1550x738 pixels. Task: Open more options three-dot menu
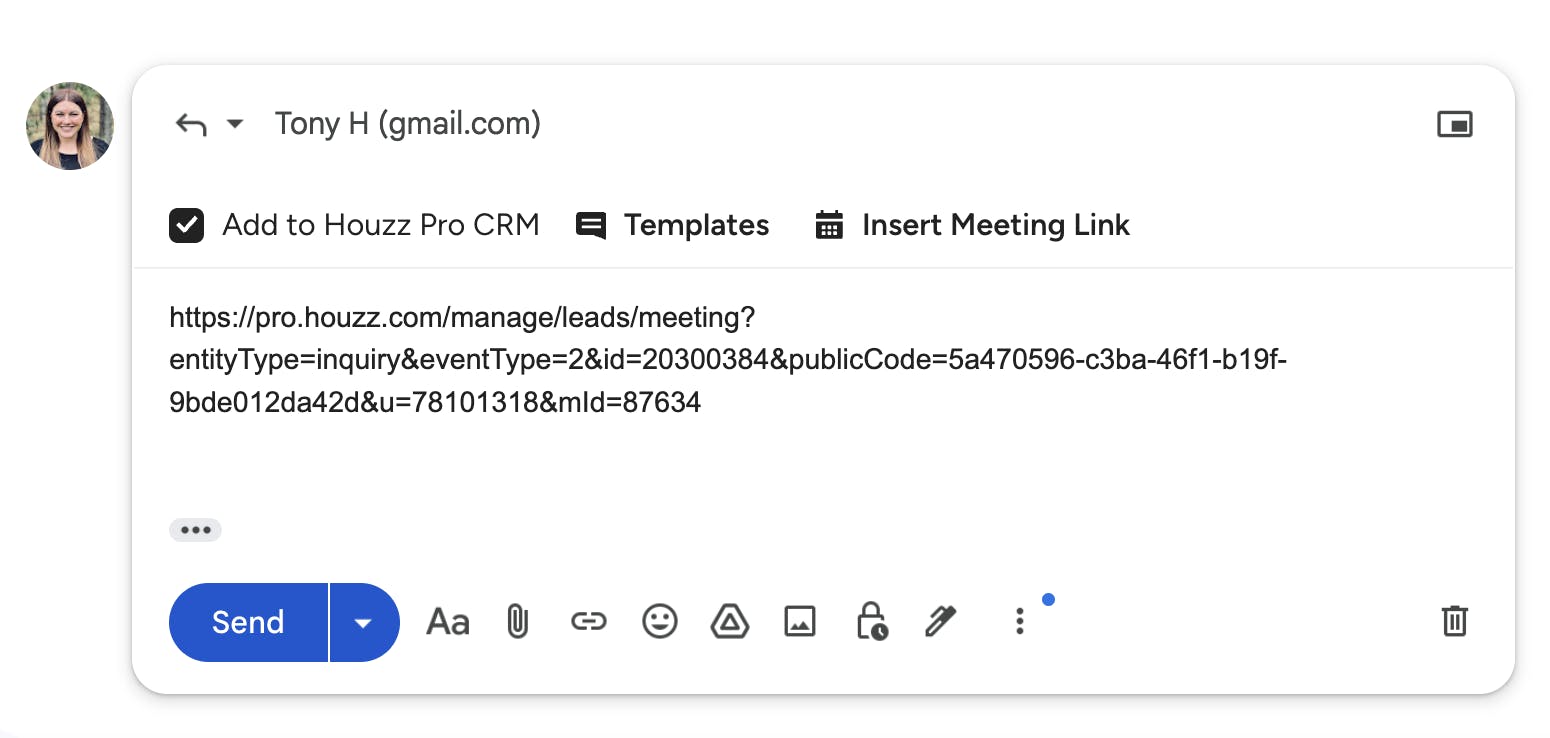(x=1019, y=622)
